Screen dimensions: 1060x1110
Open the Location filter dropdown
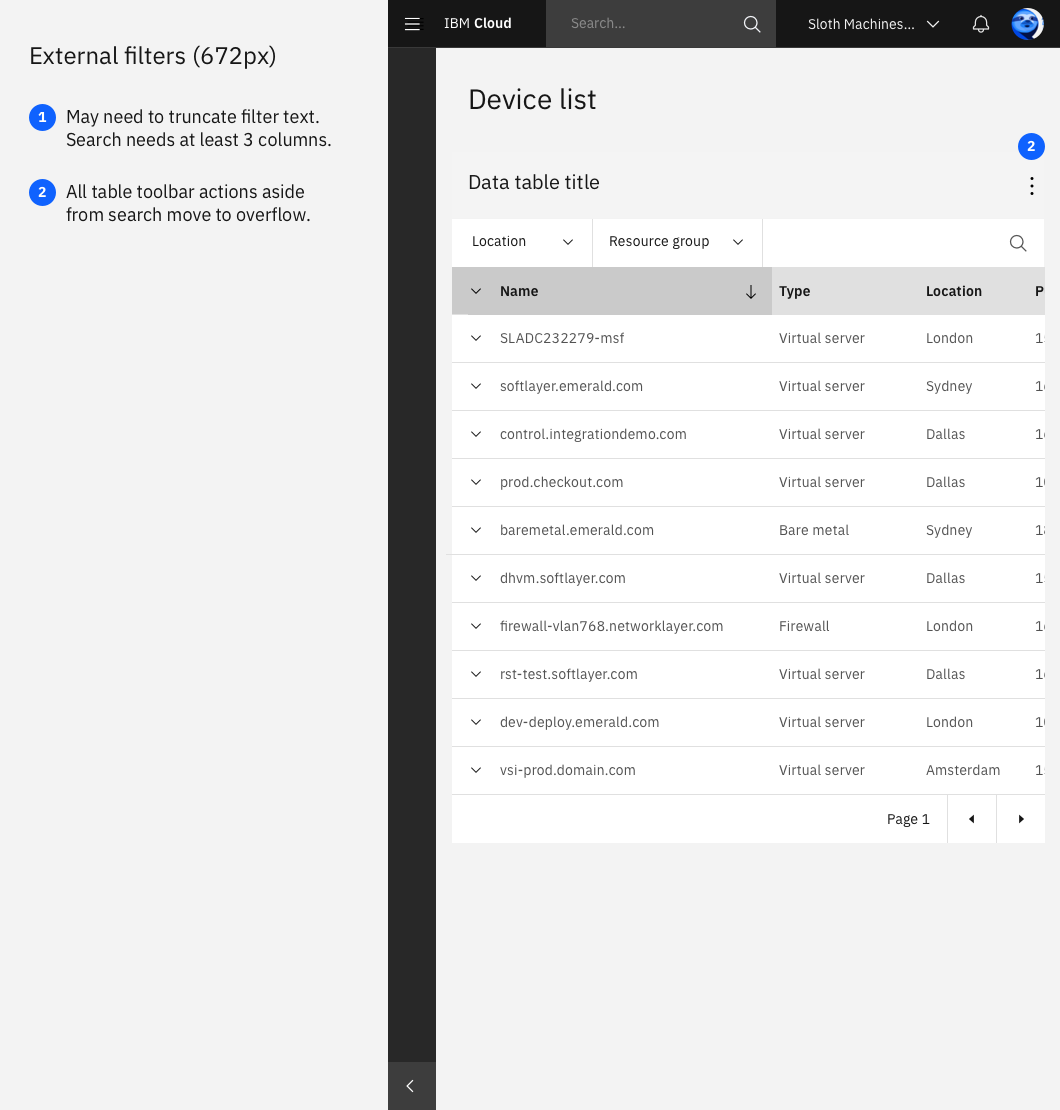coord(521,242)
